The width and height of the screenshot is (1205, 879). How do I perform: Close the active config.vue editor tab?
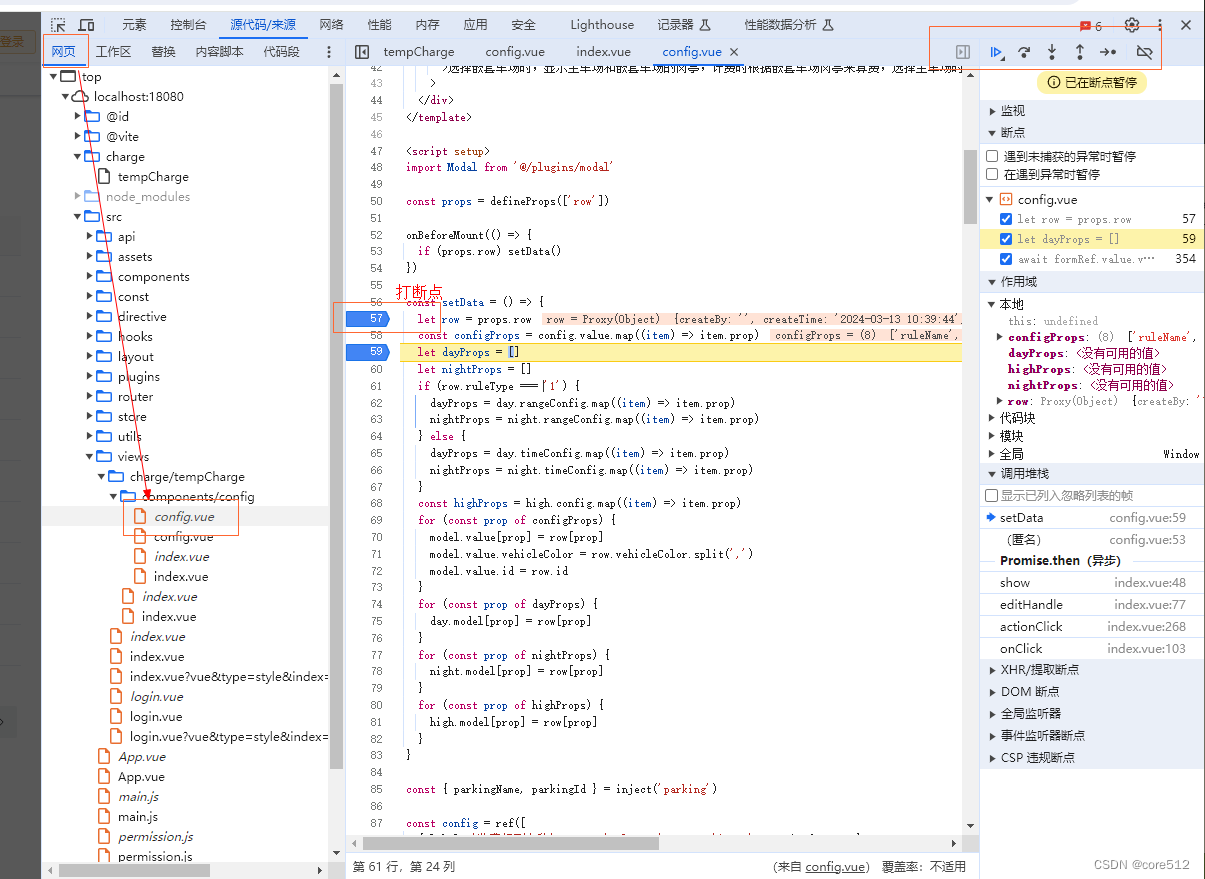[734, 52]
